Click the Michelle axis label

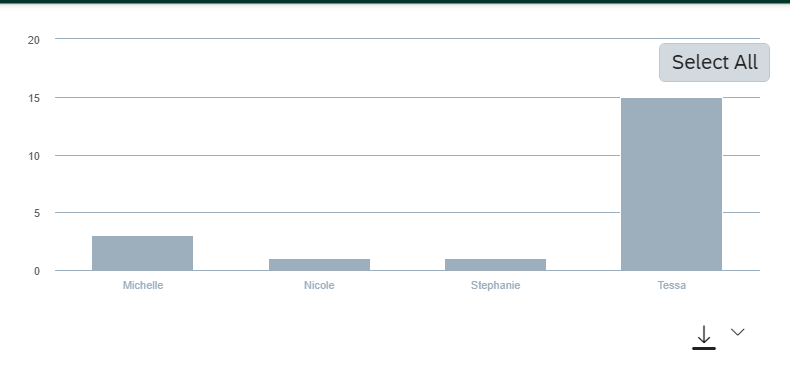point(143,285)
